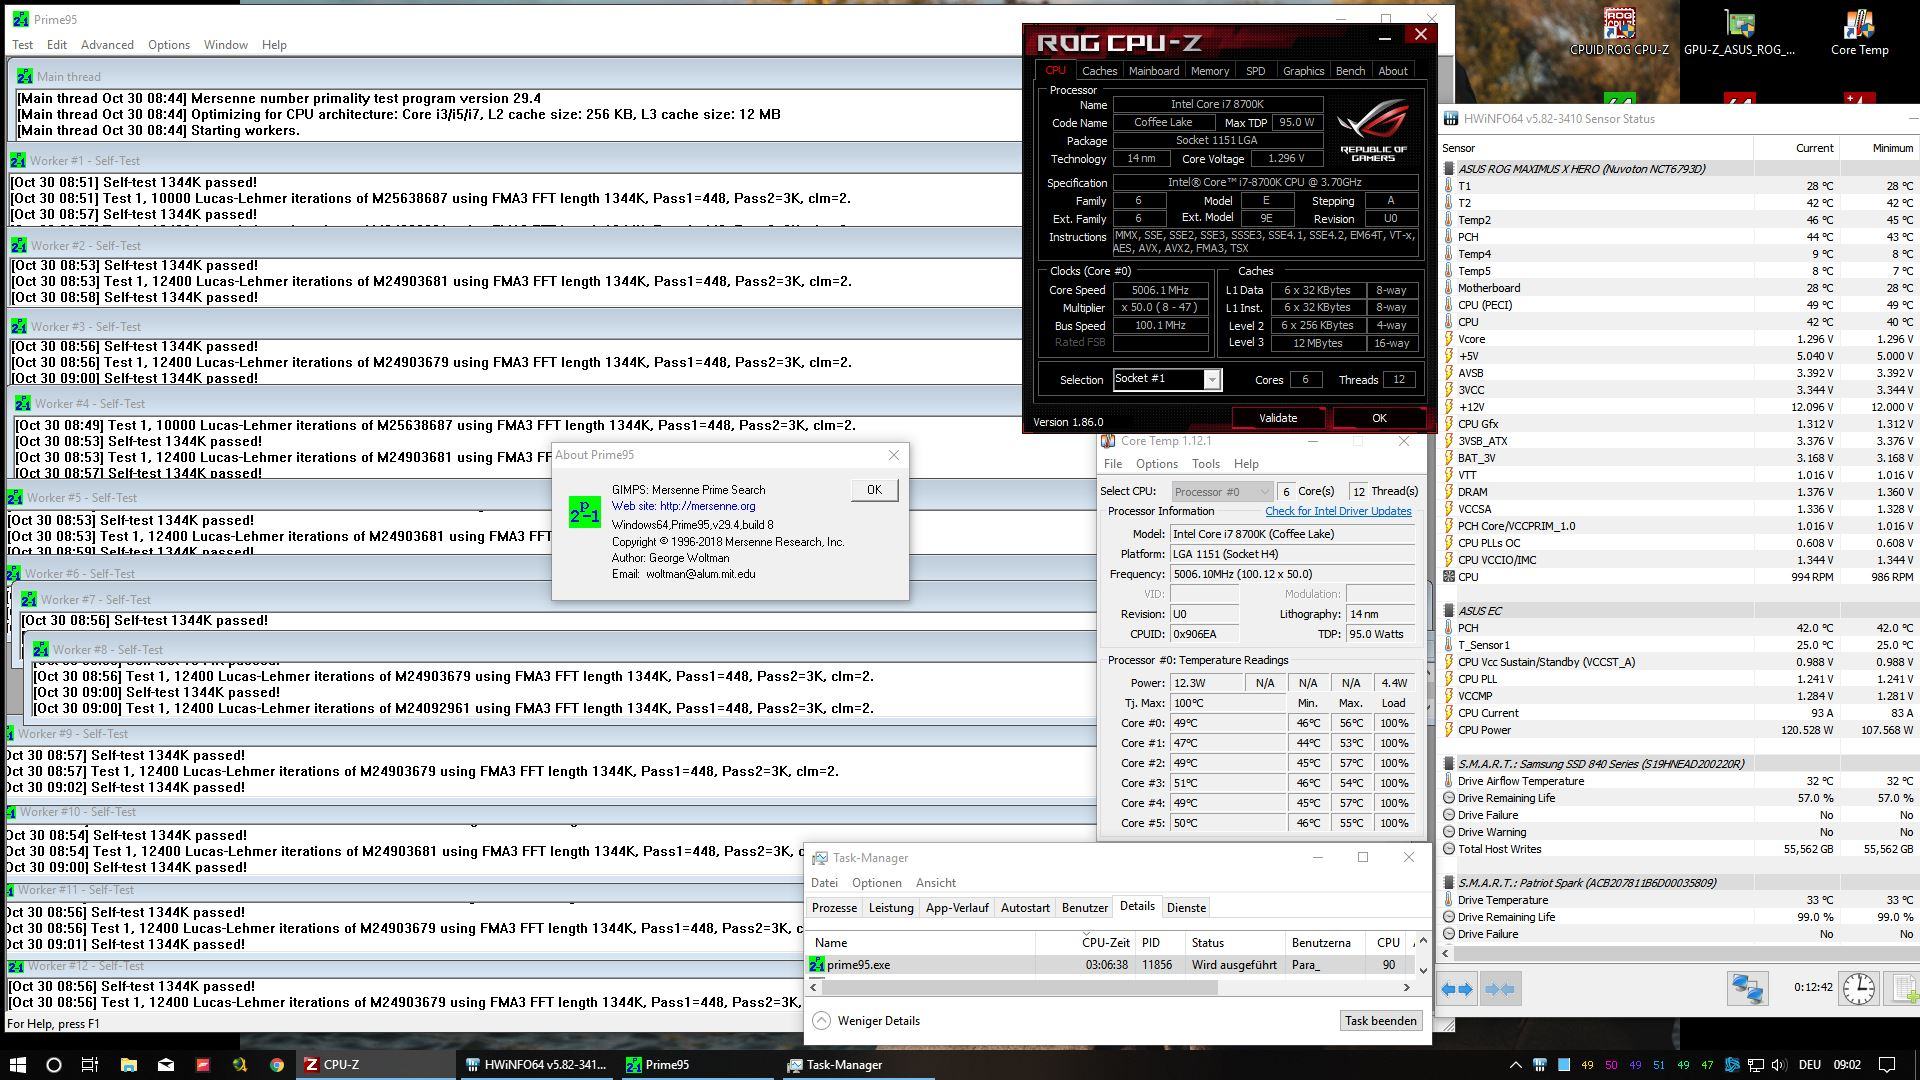The height and width of the screenshot is (1080, 1920).
Task: Open GPU-Z ASUS ROG desktop shortcut
Action: [1739, 32]
